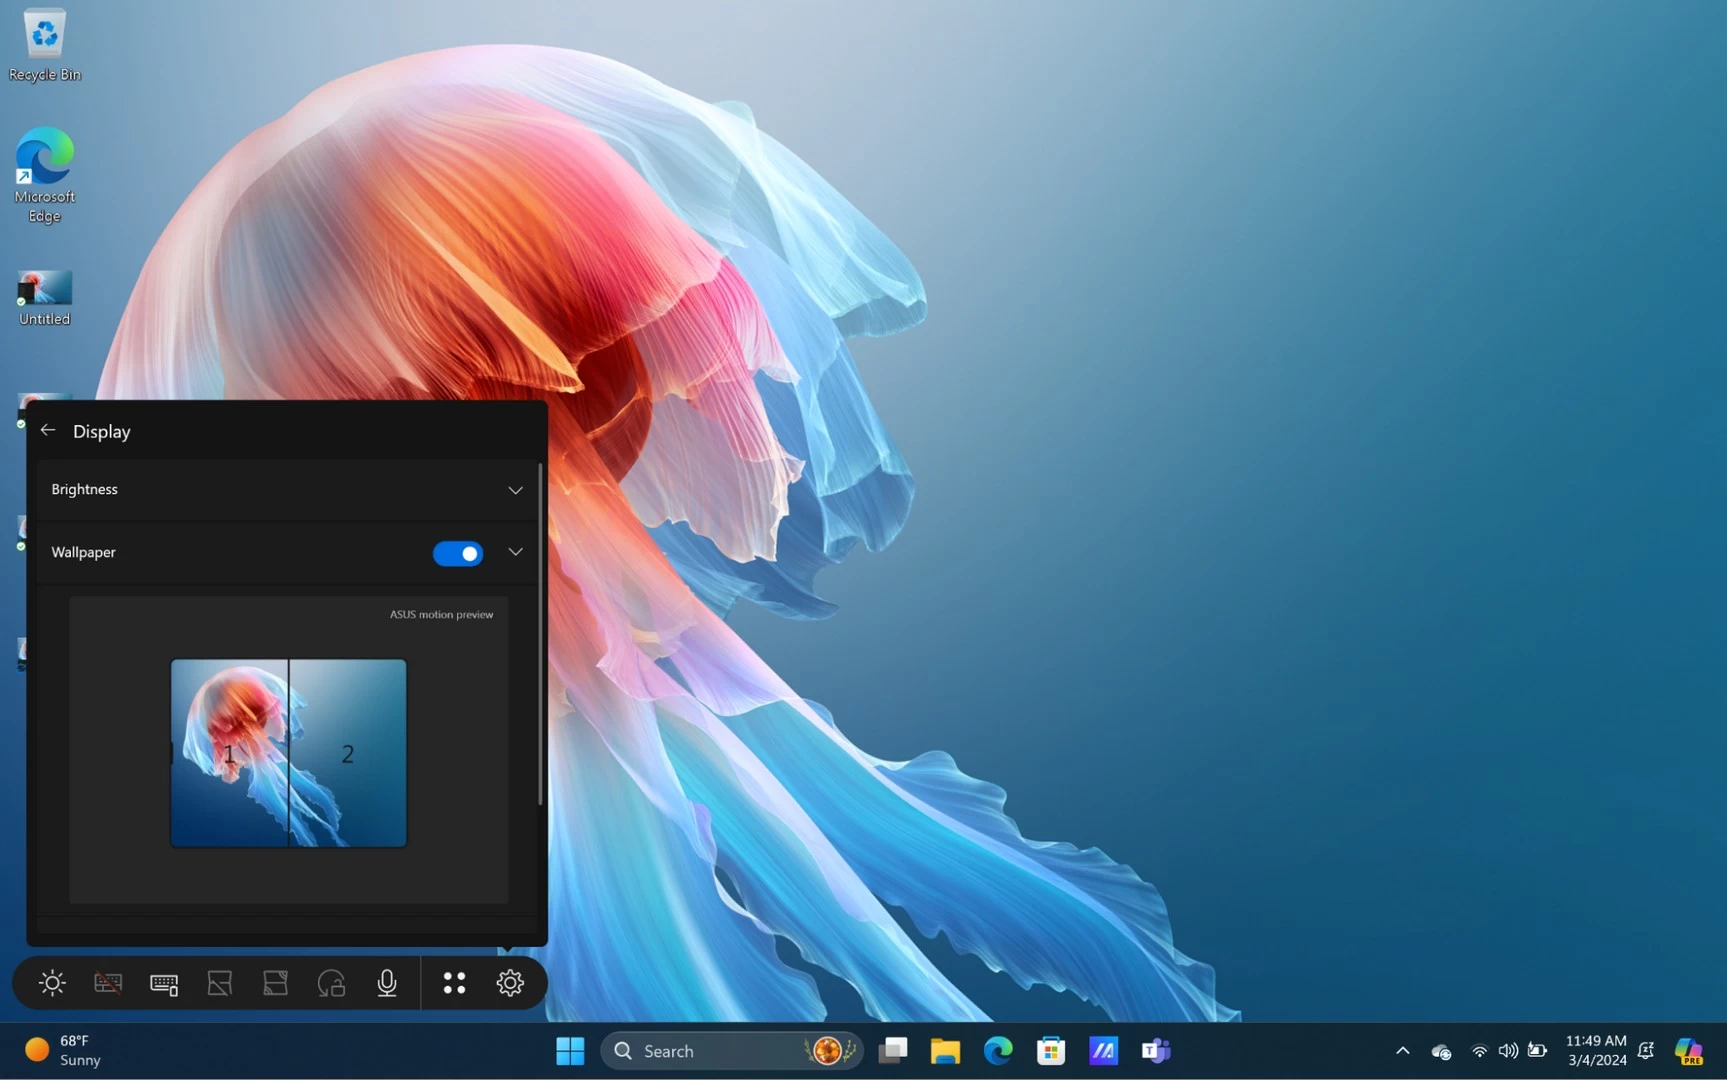Turn off the Wallpaper toggle
Viewport: 1727px width, 1080px height.
click(x=458, y=553)
